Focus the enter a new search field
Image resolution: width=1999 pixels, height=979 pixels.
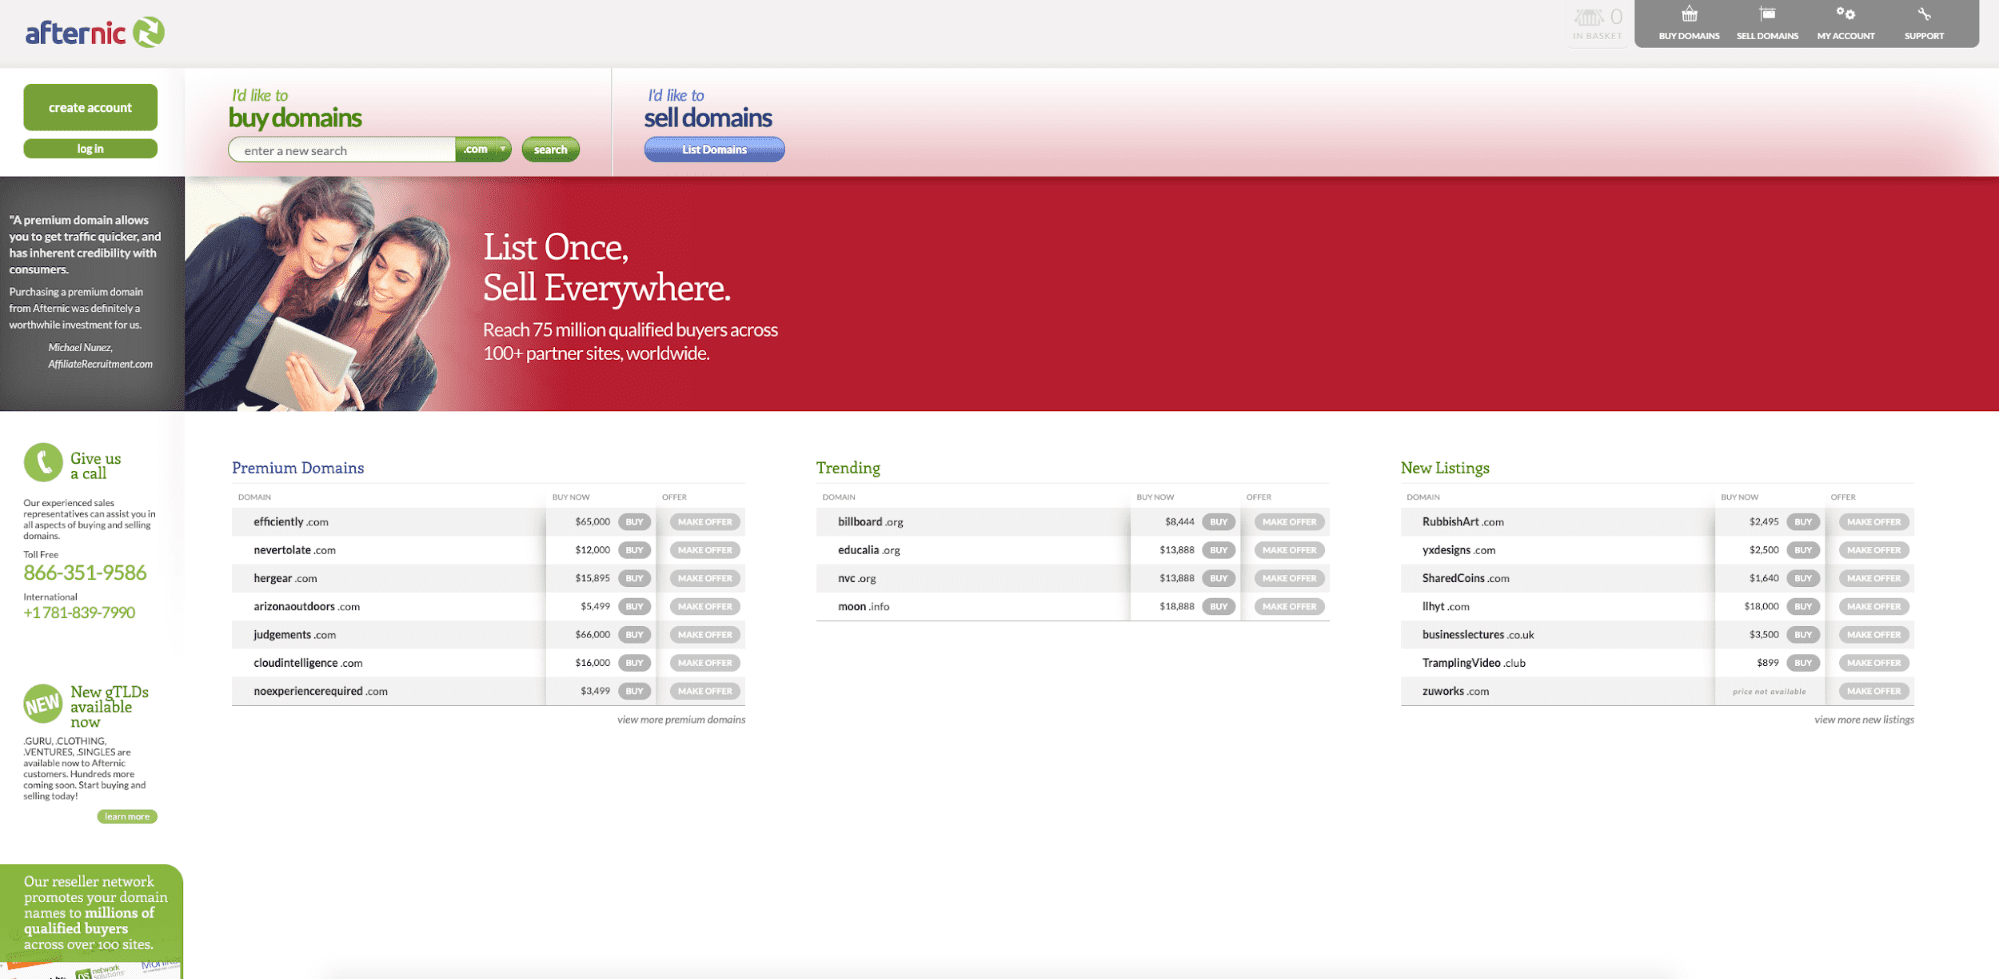click(x=342, y=150)
